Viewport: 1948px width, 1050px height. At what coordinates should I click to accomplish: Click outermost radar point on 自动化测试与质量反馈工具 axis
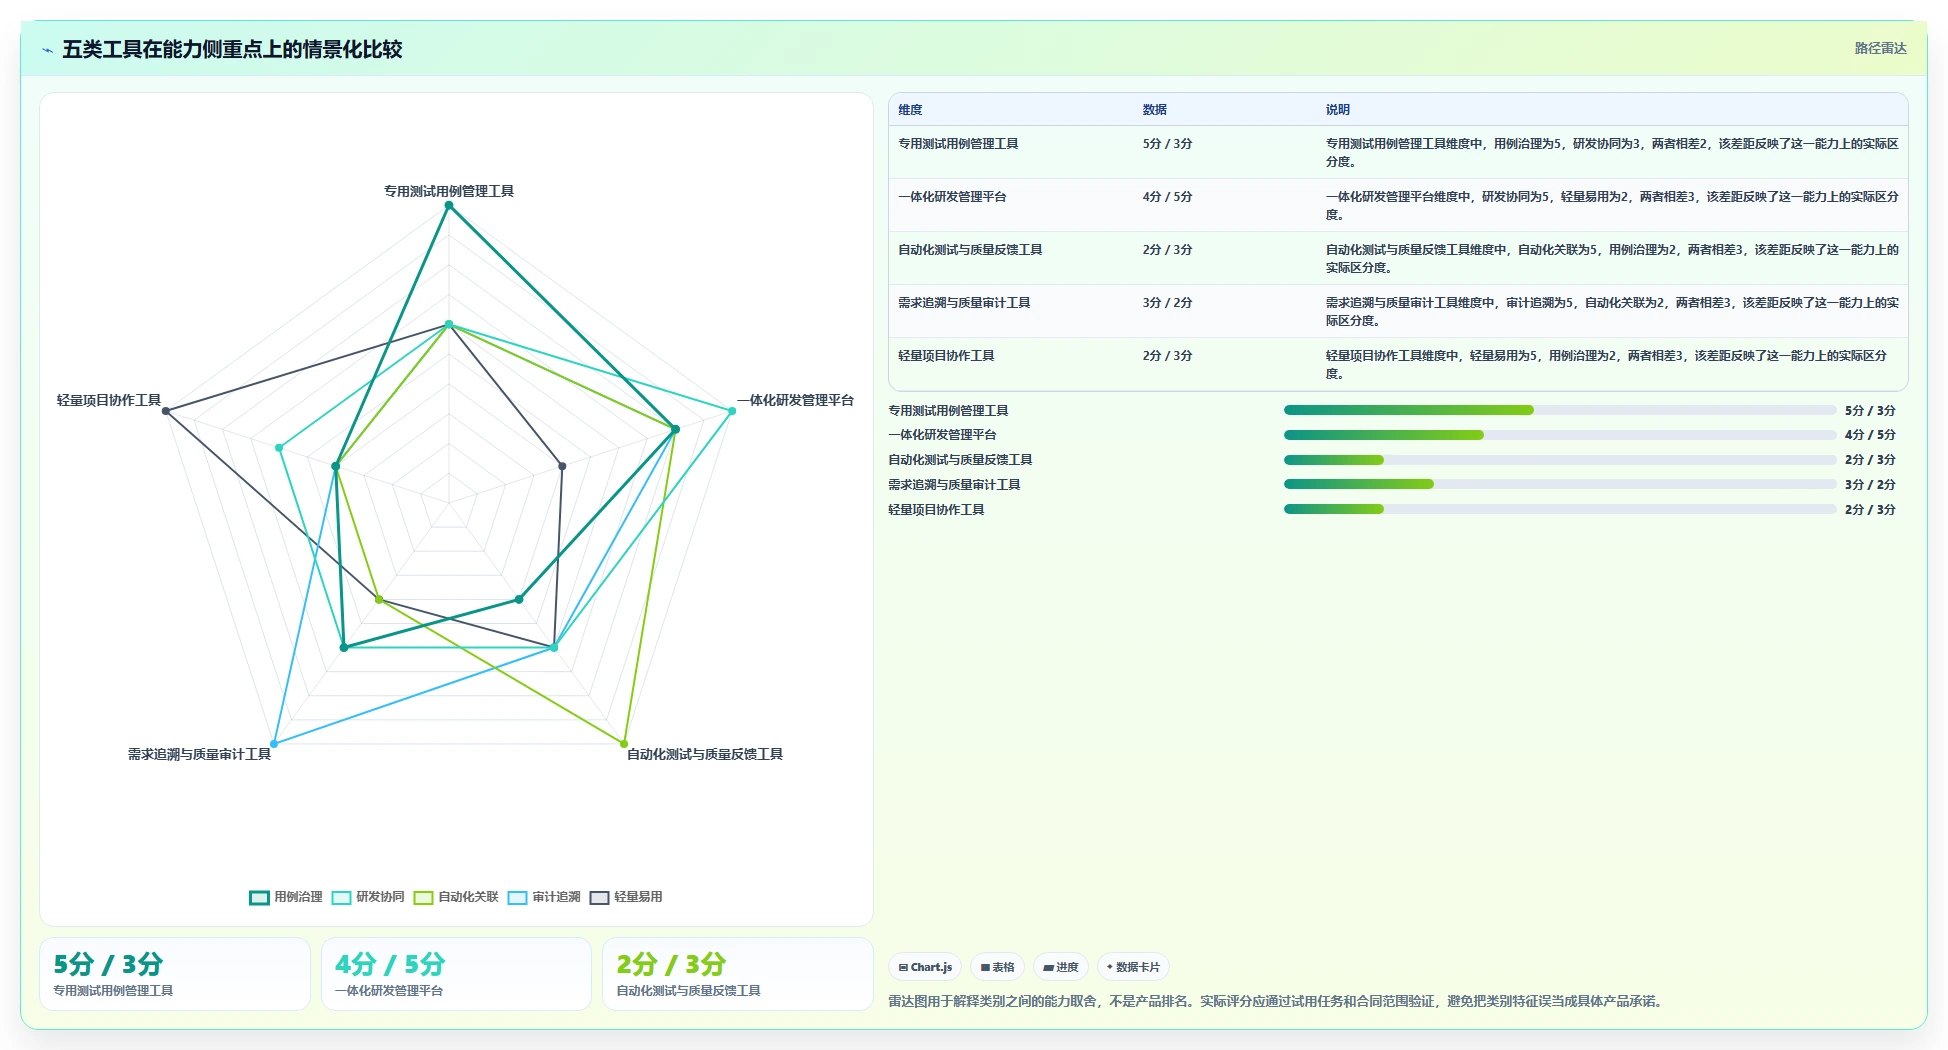coord(624,744)
